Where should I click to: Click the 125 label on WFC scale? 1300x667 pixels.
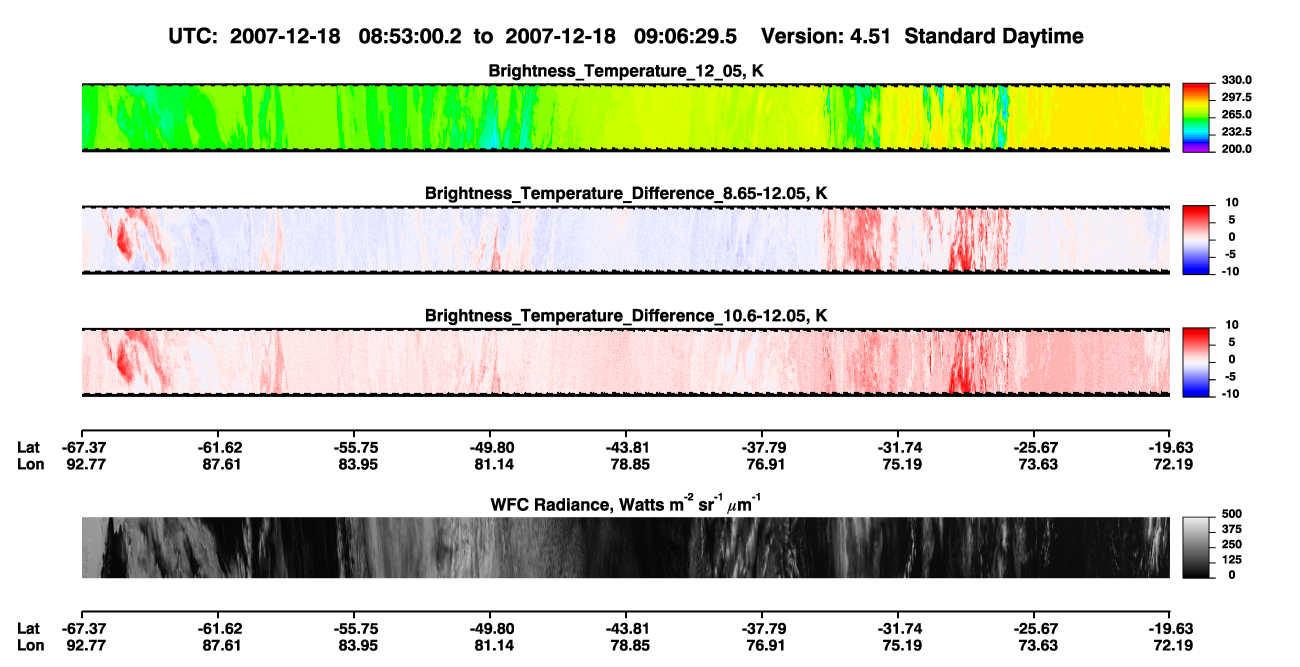(x=1230, y=559)
